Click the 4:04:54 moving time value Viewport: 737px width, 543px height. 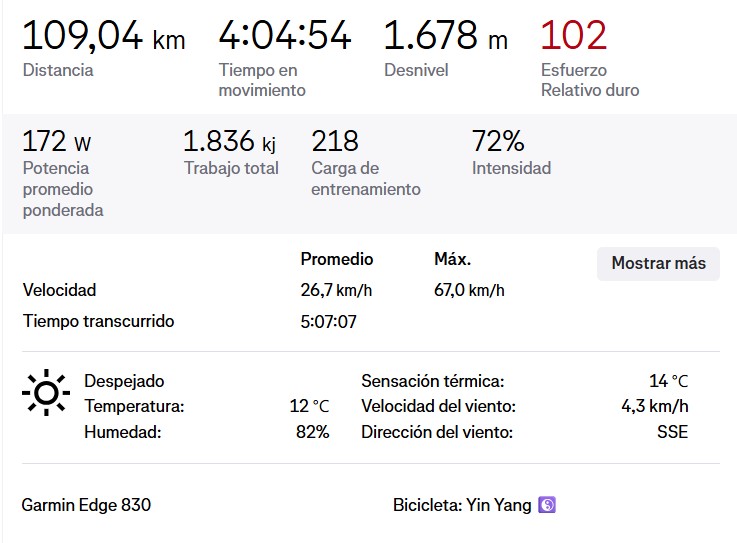point(285,35)
